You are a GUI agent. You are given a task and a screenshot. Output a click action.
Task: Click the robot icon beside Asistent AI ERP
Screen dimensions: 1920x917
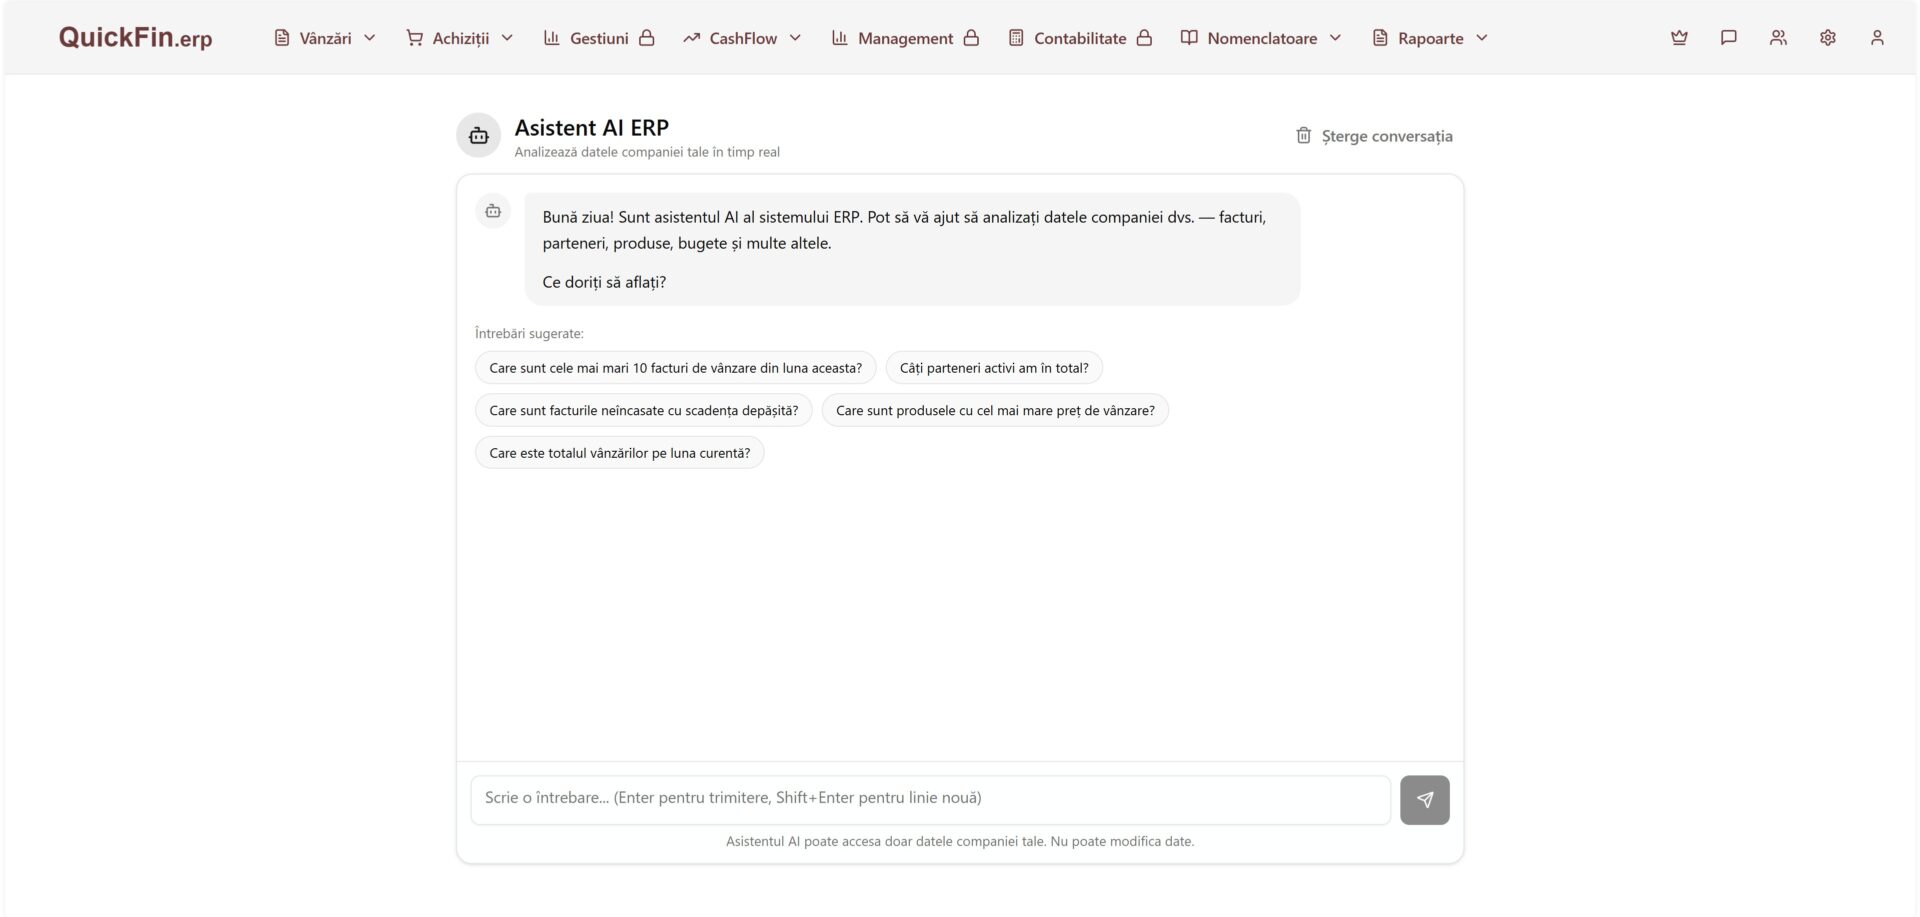478,135
